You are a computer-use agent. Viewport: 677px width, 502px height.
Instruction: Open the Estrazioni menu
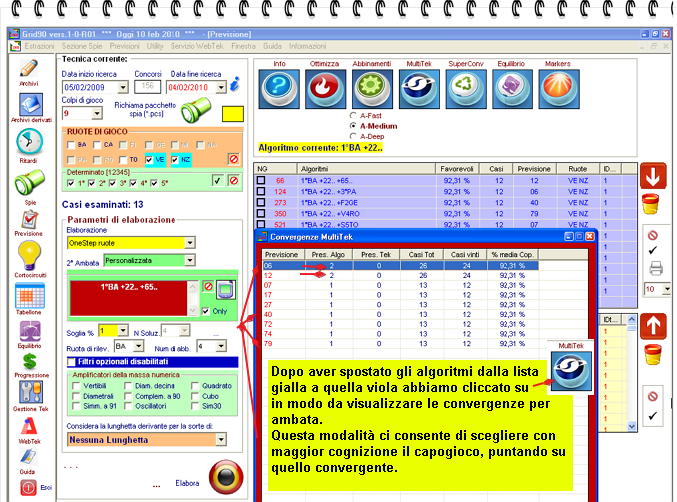coord(39,46)
